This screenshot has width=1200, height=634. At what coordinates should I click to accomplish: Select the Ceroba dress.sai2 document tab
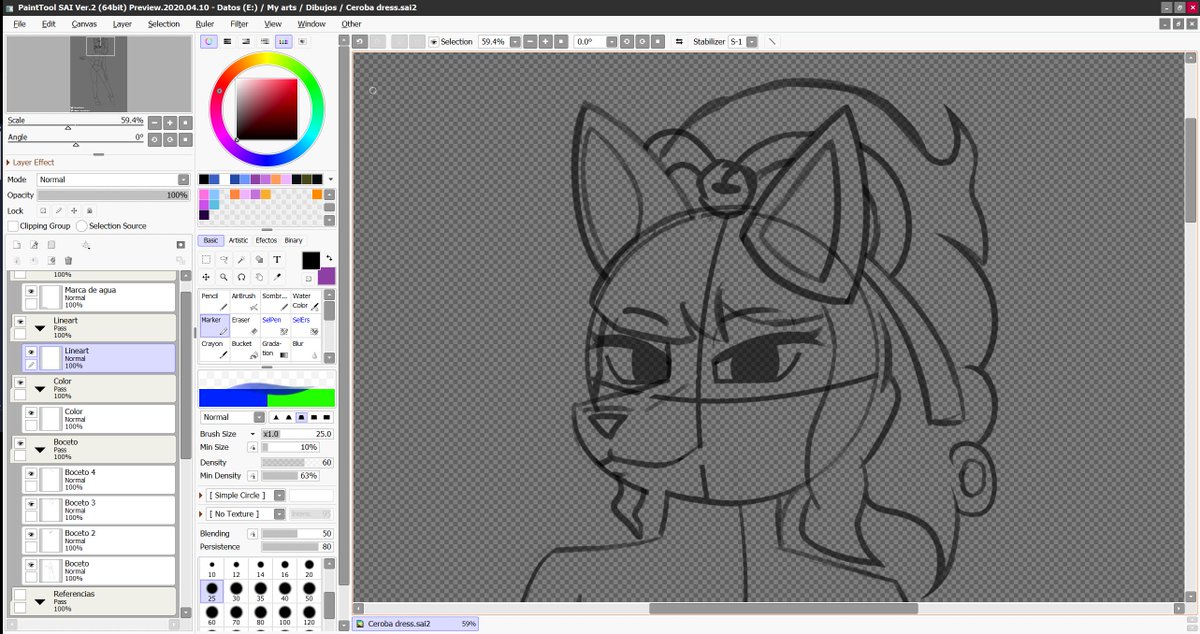pos(415,624)
